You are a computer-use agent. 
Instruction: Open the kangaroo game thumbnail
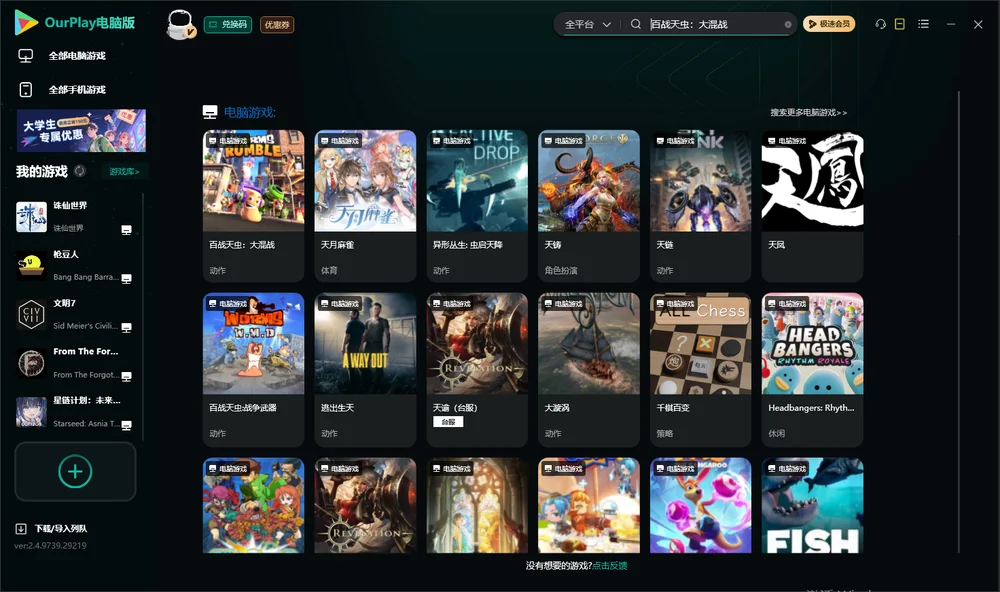click(x=700, y=505)
